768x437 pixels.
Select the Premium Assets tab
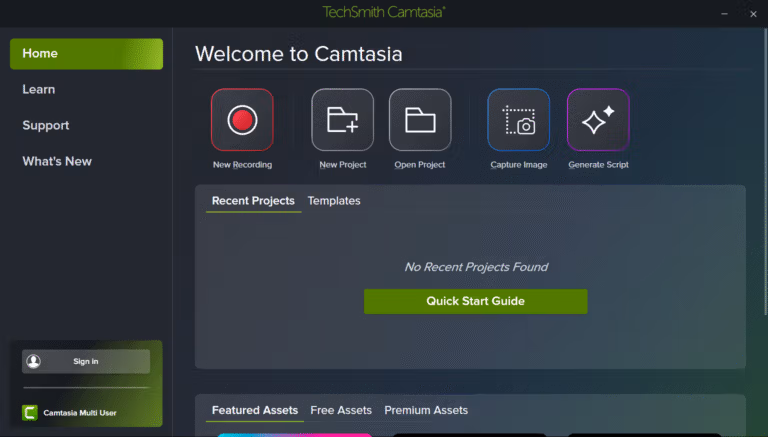426,410
